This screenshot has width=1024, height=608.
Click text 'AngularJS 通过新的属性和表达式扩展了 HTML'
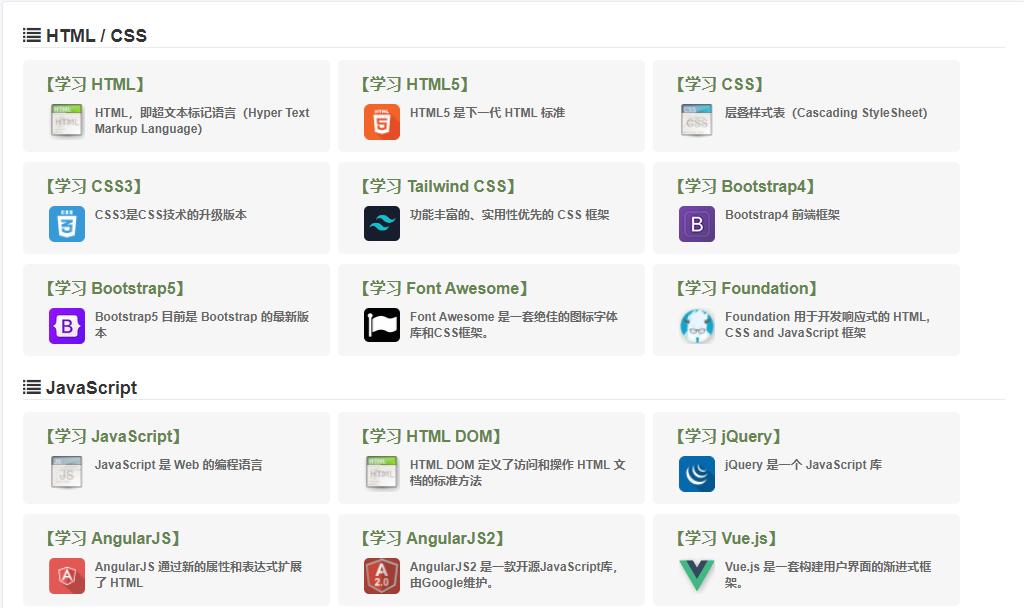(x=199, y=575)
